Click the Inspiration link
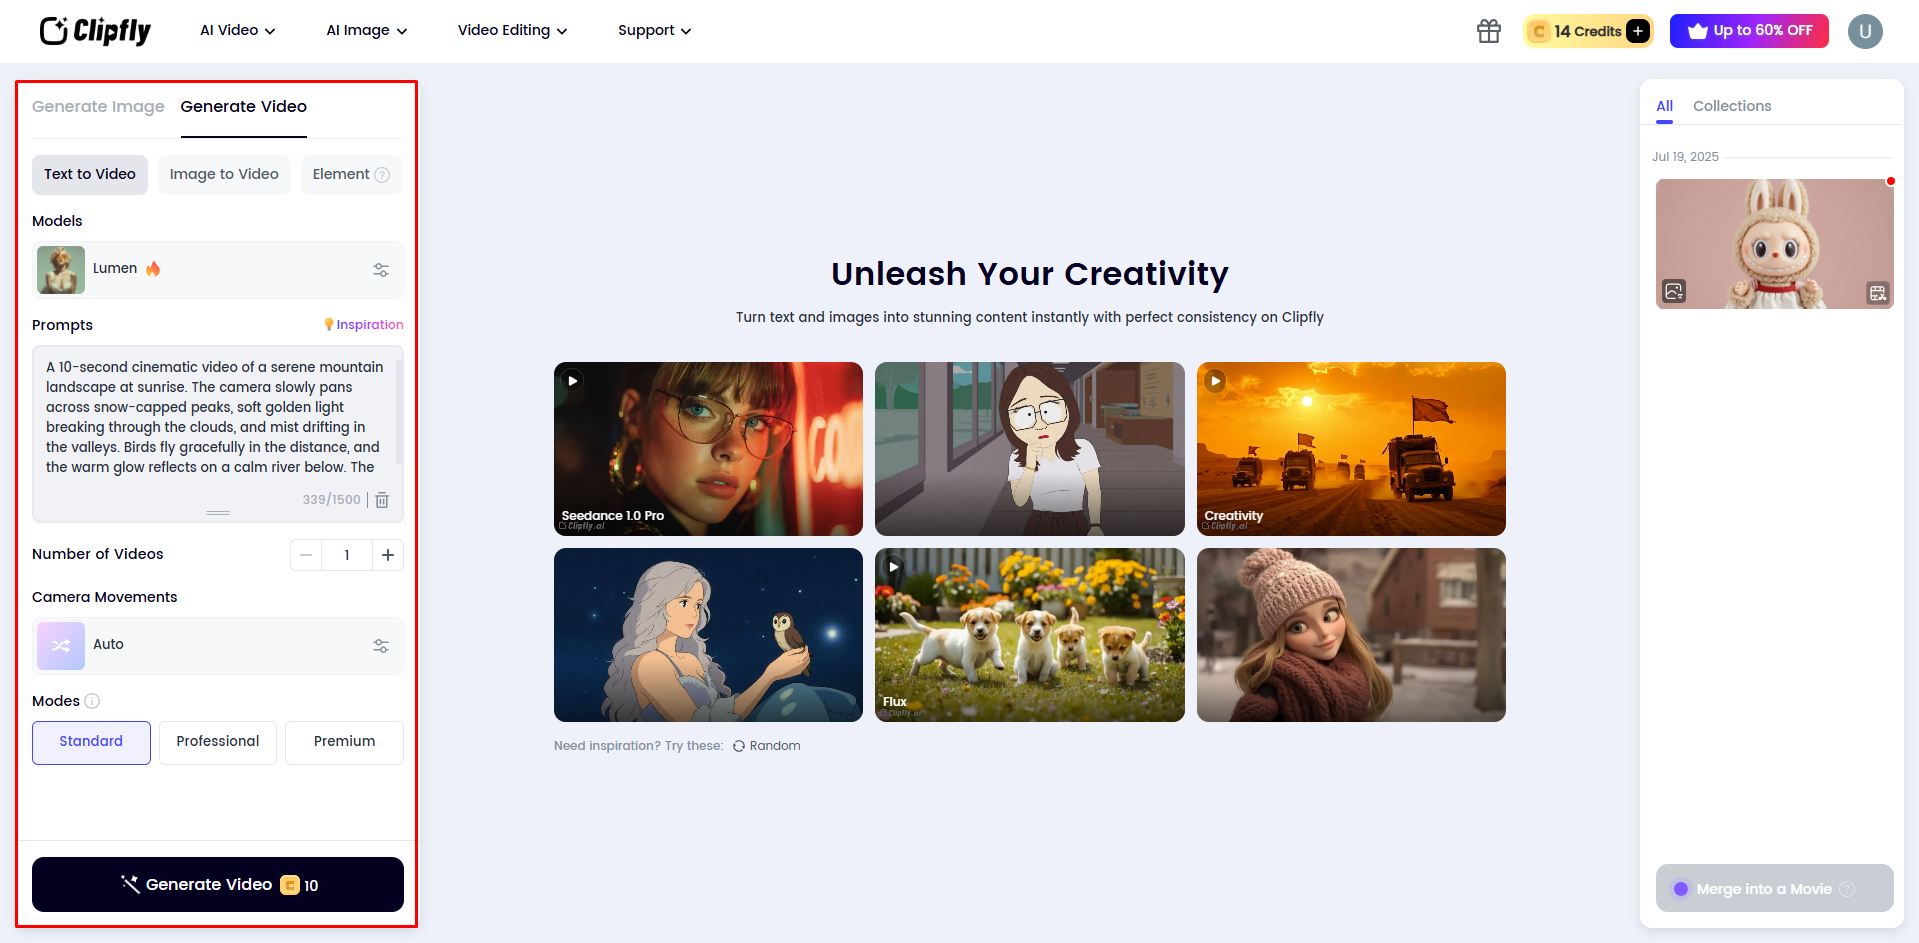Screen dimensions: 1919x943 pyautogui.click(x=364, y=325)
